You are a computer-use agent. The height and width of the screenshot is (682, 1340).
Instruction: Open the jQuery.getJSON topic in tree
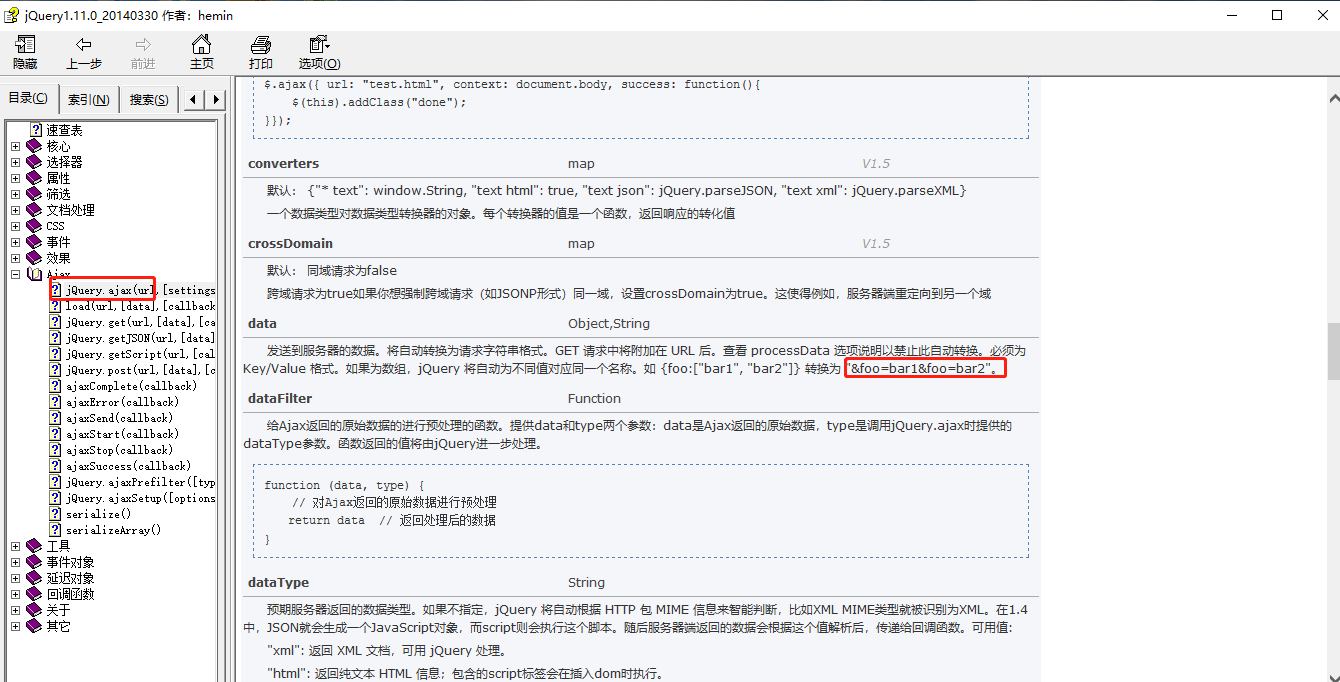pyautogui.click(x=140, y=338)
